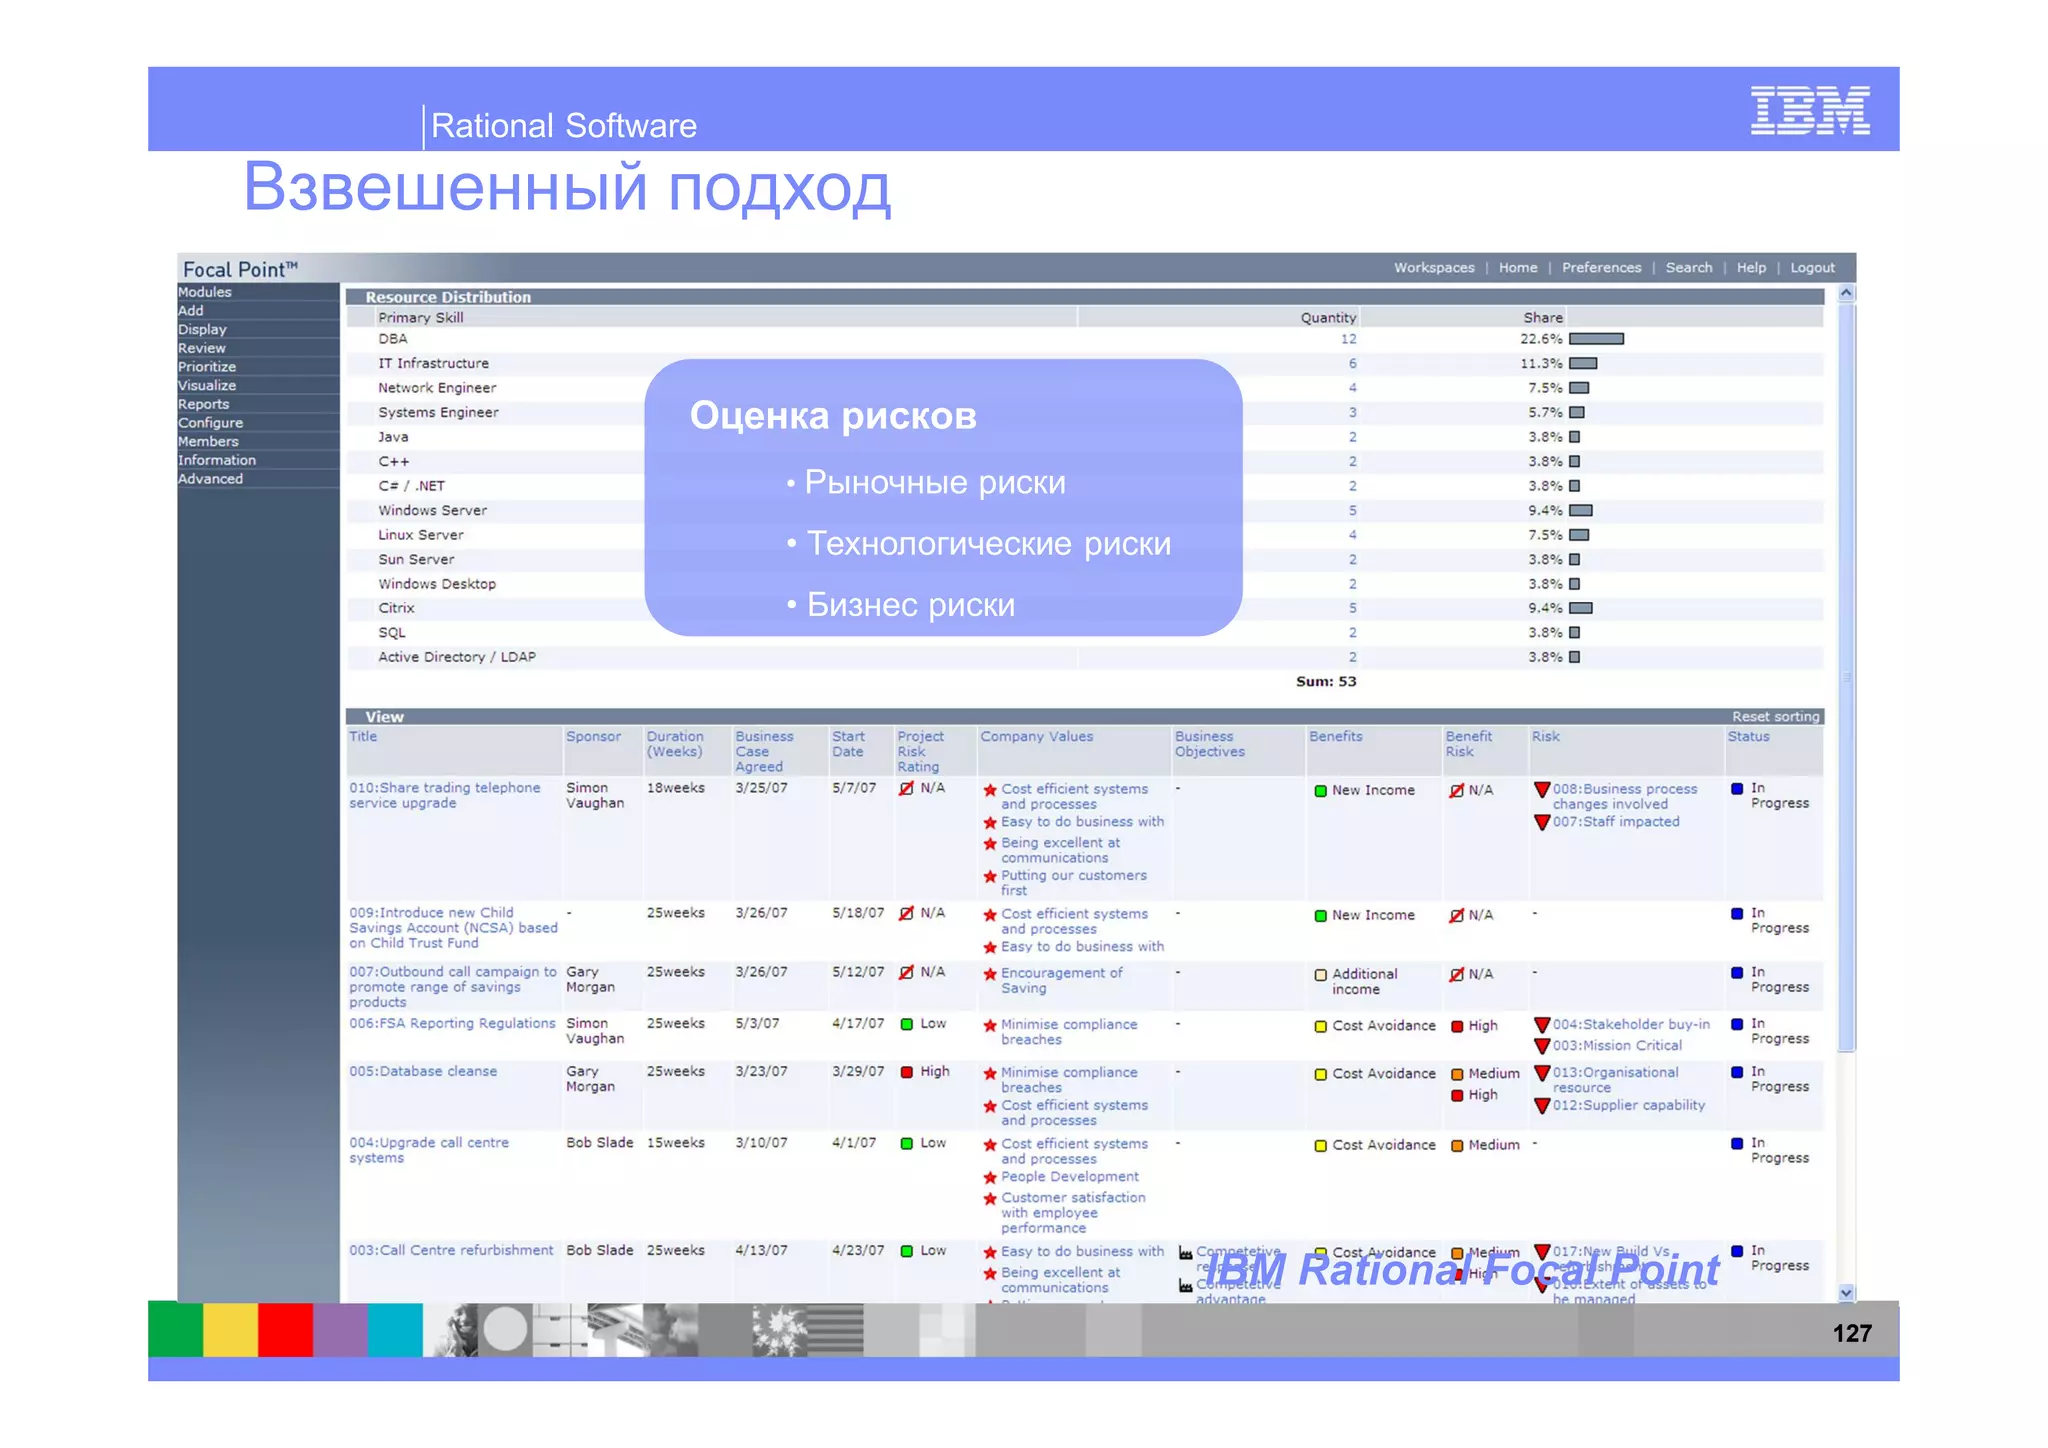The height and width of the screenshot is (1448, 2048).
Task: Open the Modules sidebar menu item
Action: [x=204, y=292]
